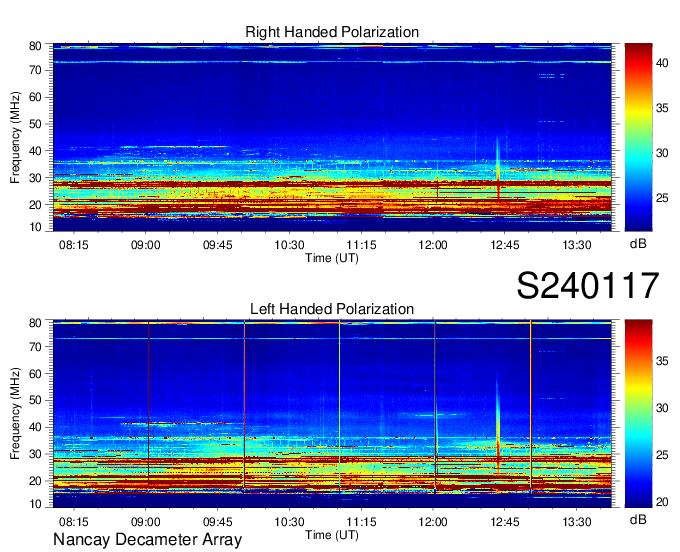The height and width of the screenshot is (552, 680).
Task: Click the Right Handed Polarization spectrogram
Action: [x=332, y=137]
